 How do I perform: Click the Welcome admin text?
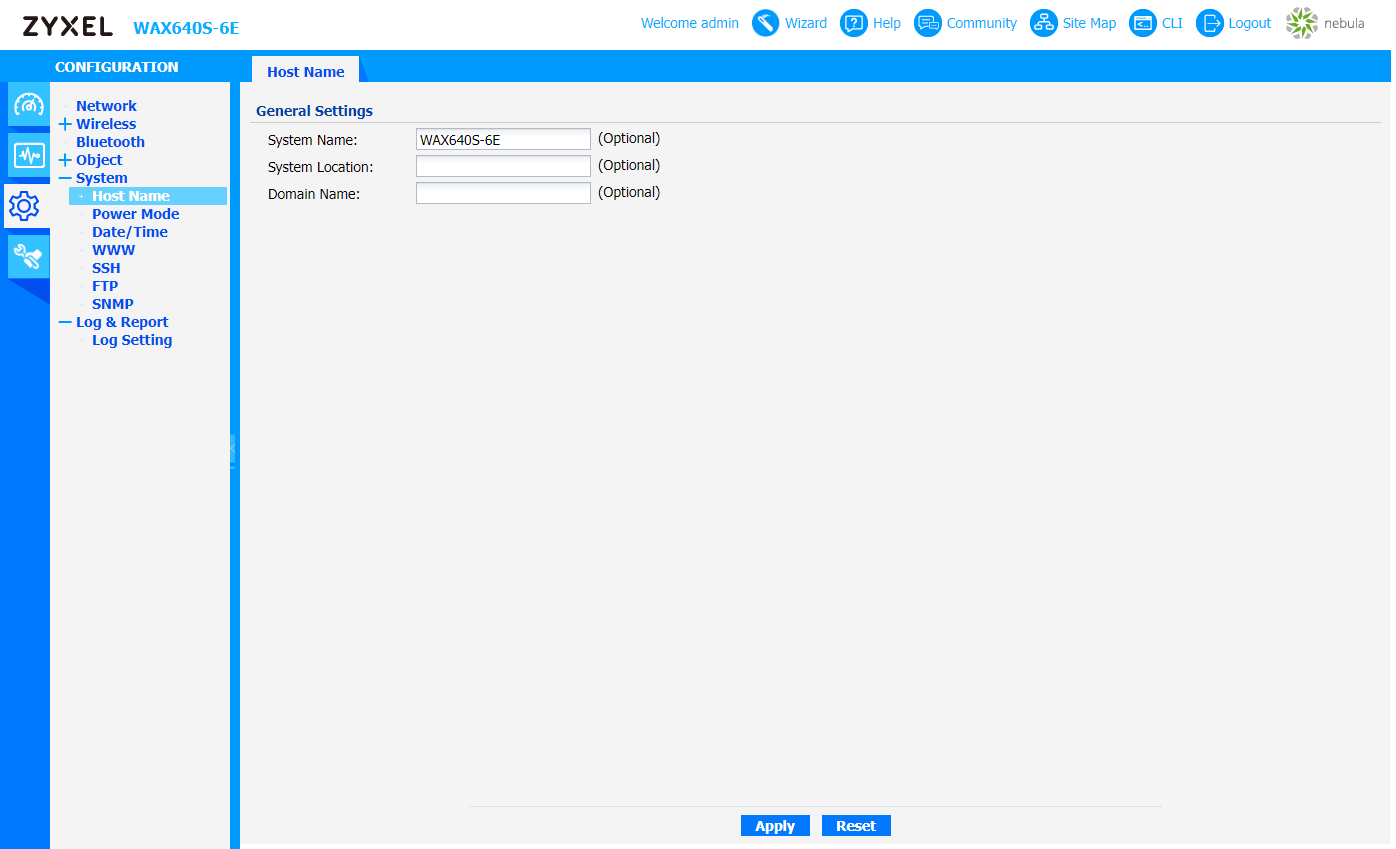pyautogui.click(x=690, y=23)
